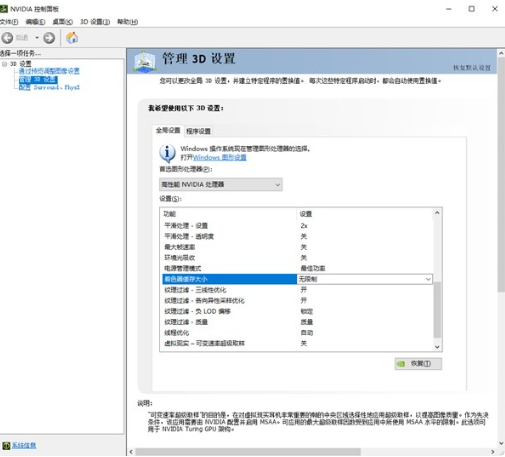This screenshot has height=457, width=505.
Task: Switch to the 全局设置 tab
Action: click(x=168, y=130)
